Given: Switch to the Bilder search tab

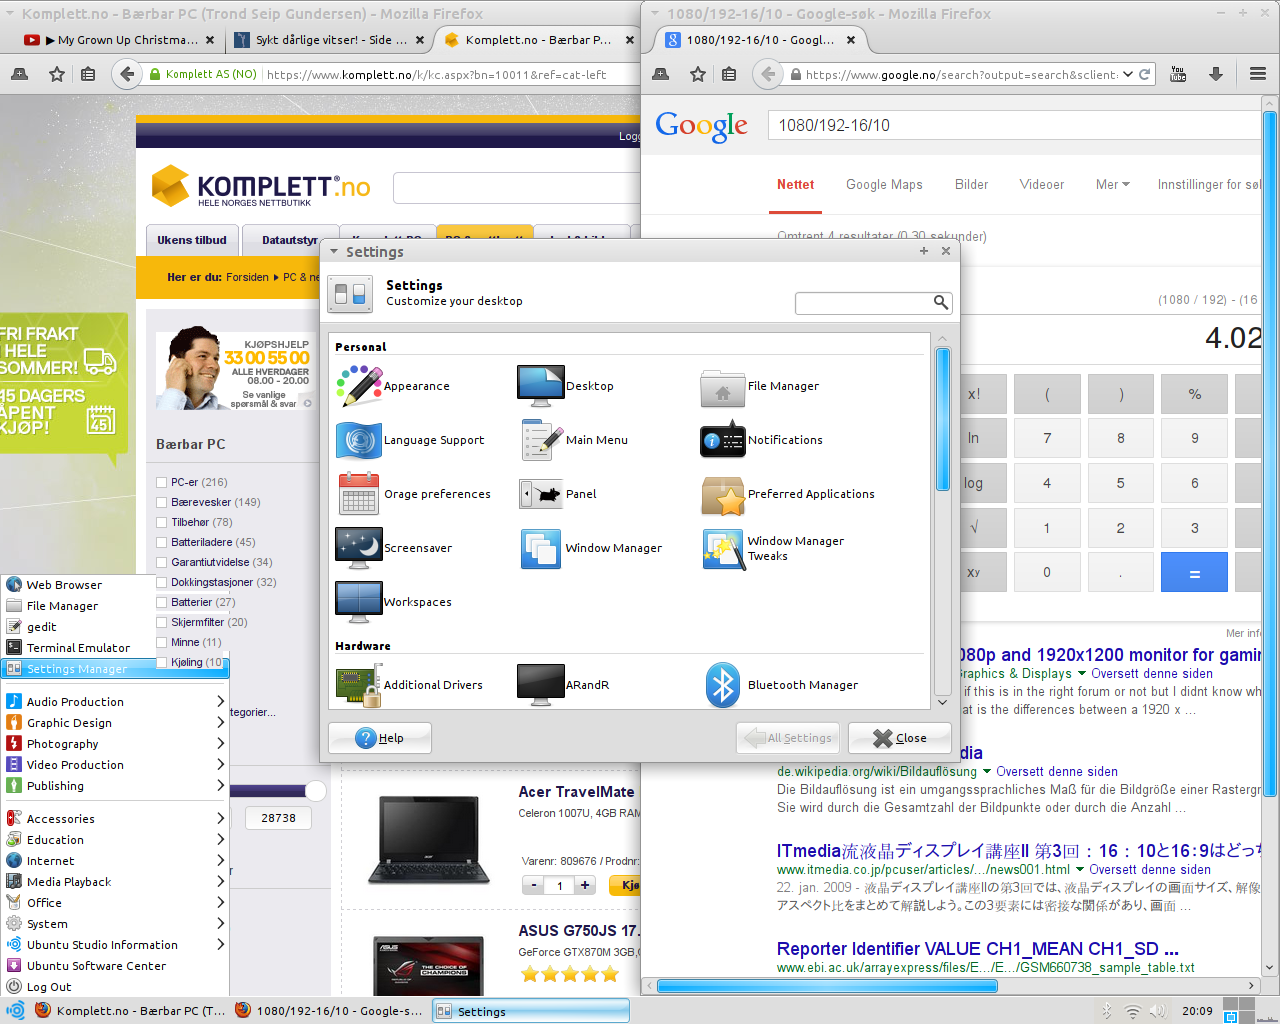Looking at the screenshot, I should tap(971, 185).
